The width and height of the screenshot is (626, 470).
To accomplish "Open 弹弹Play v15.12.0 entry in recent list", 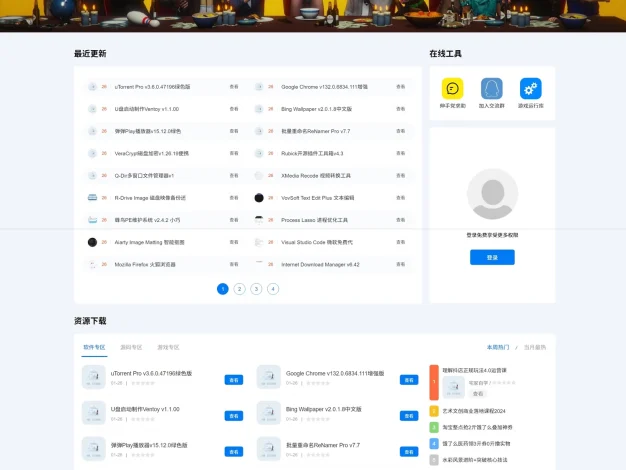I will pos(148,131).
